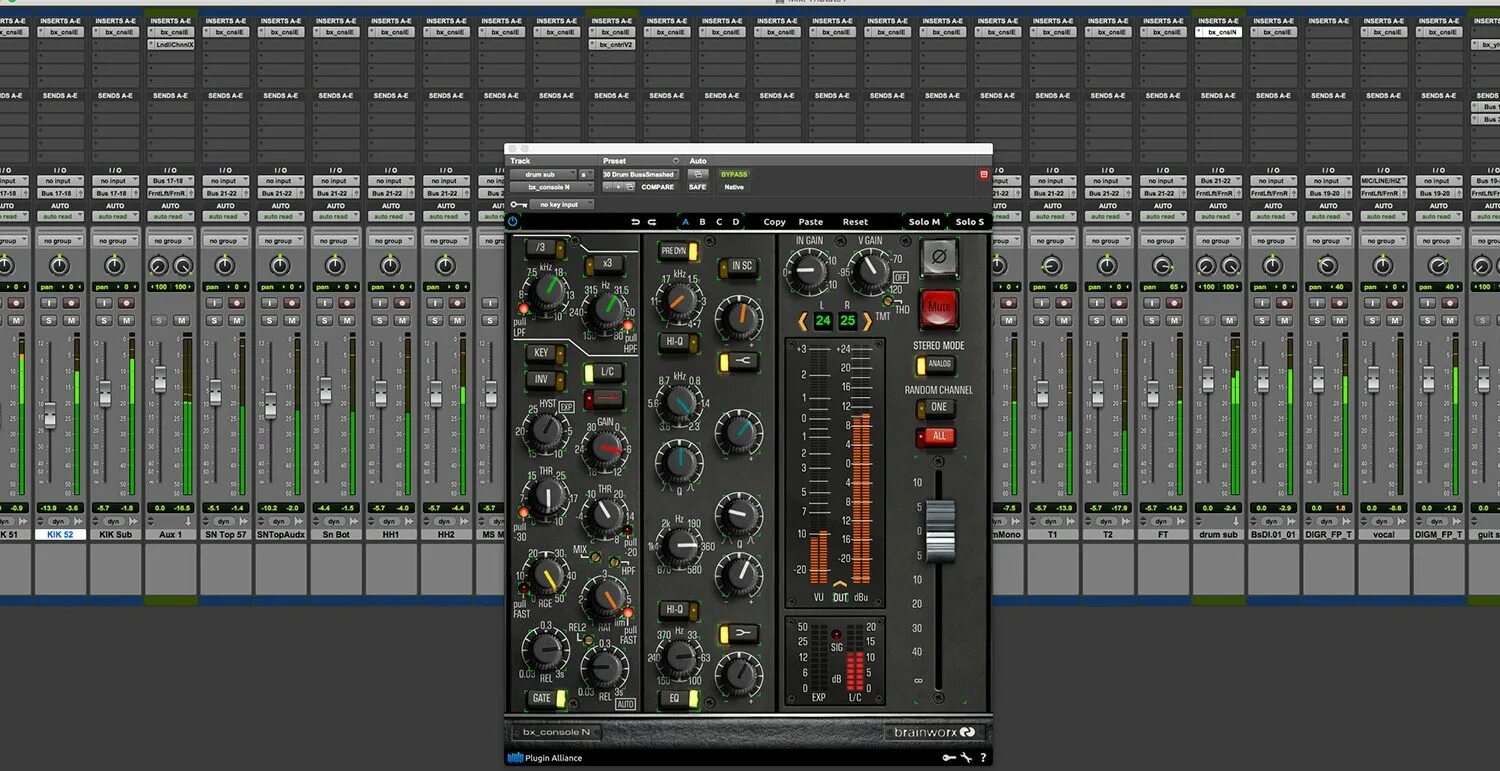Image resolution: width=1500 pixels, height=771 pixels.
Task: Open KIK 52 auto read dropdown
Action: 58,216
